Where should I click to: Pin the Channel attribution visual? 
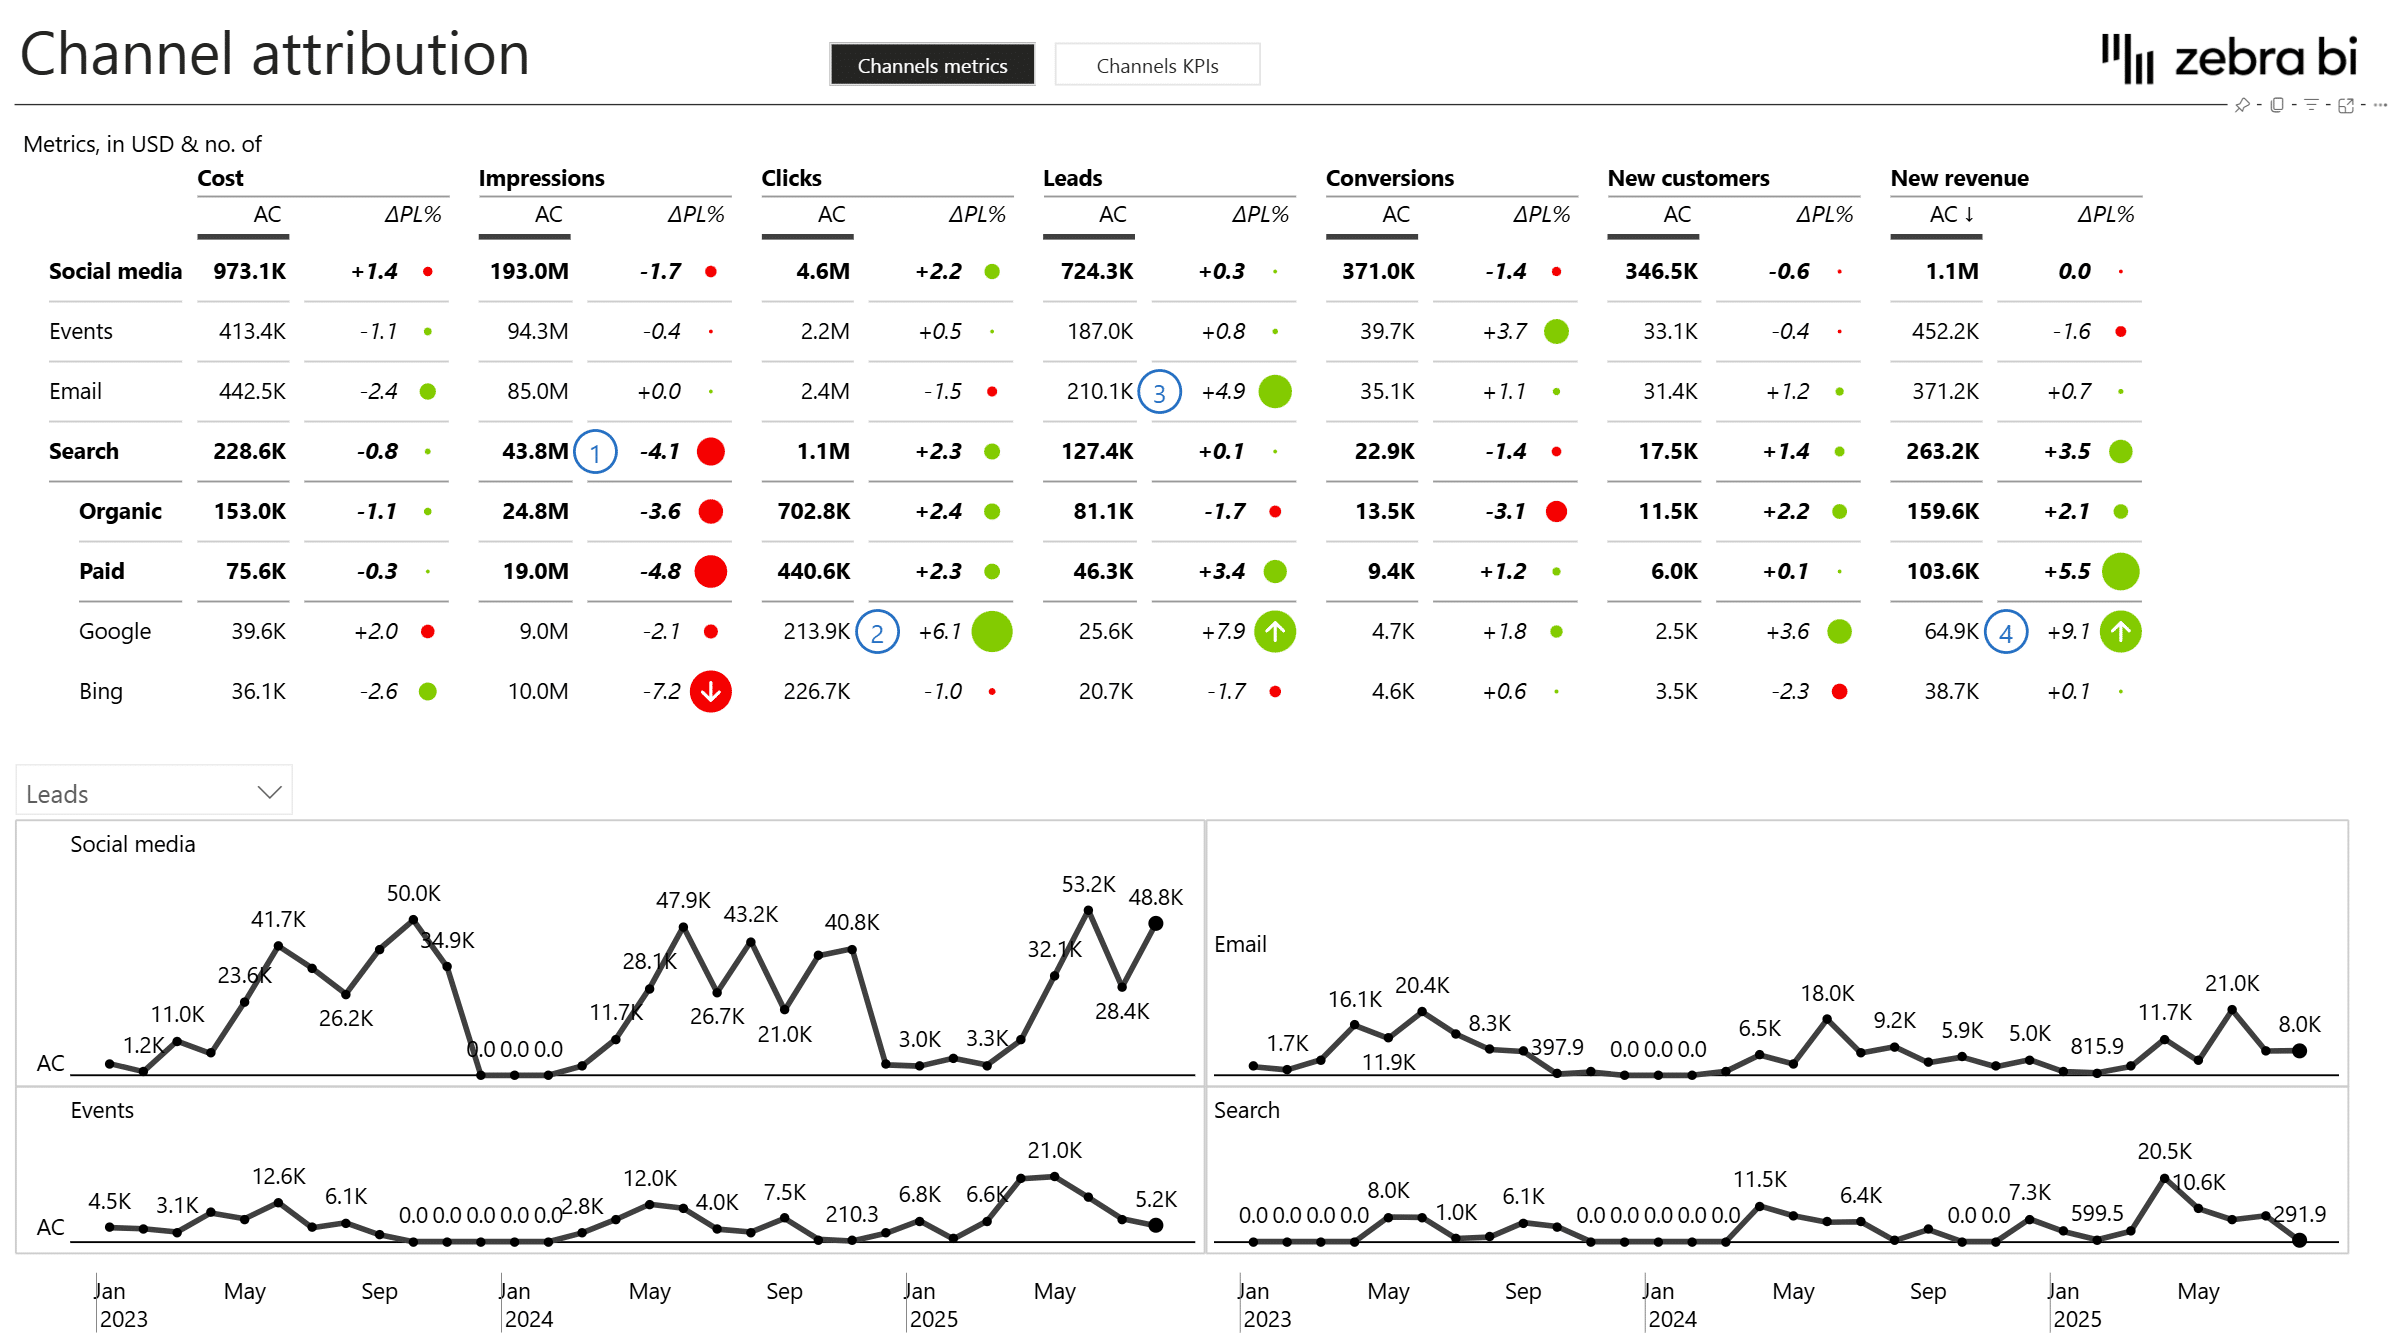[2243, 105]
